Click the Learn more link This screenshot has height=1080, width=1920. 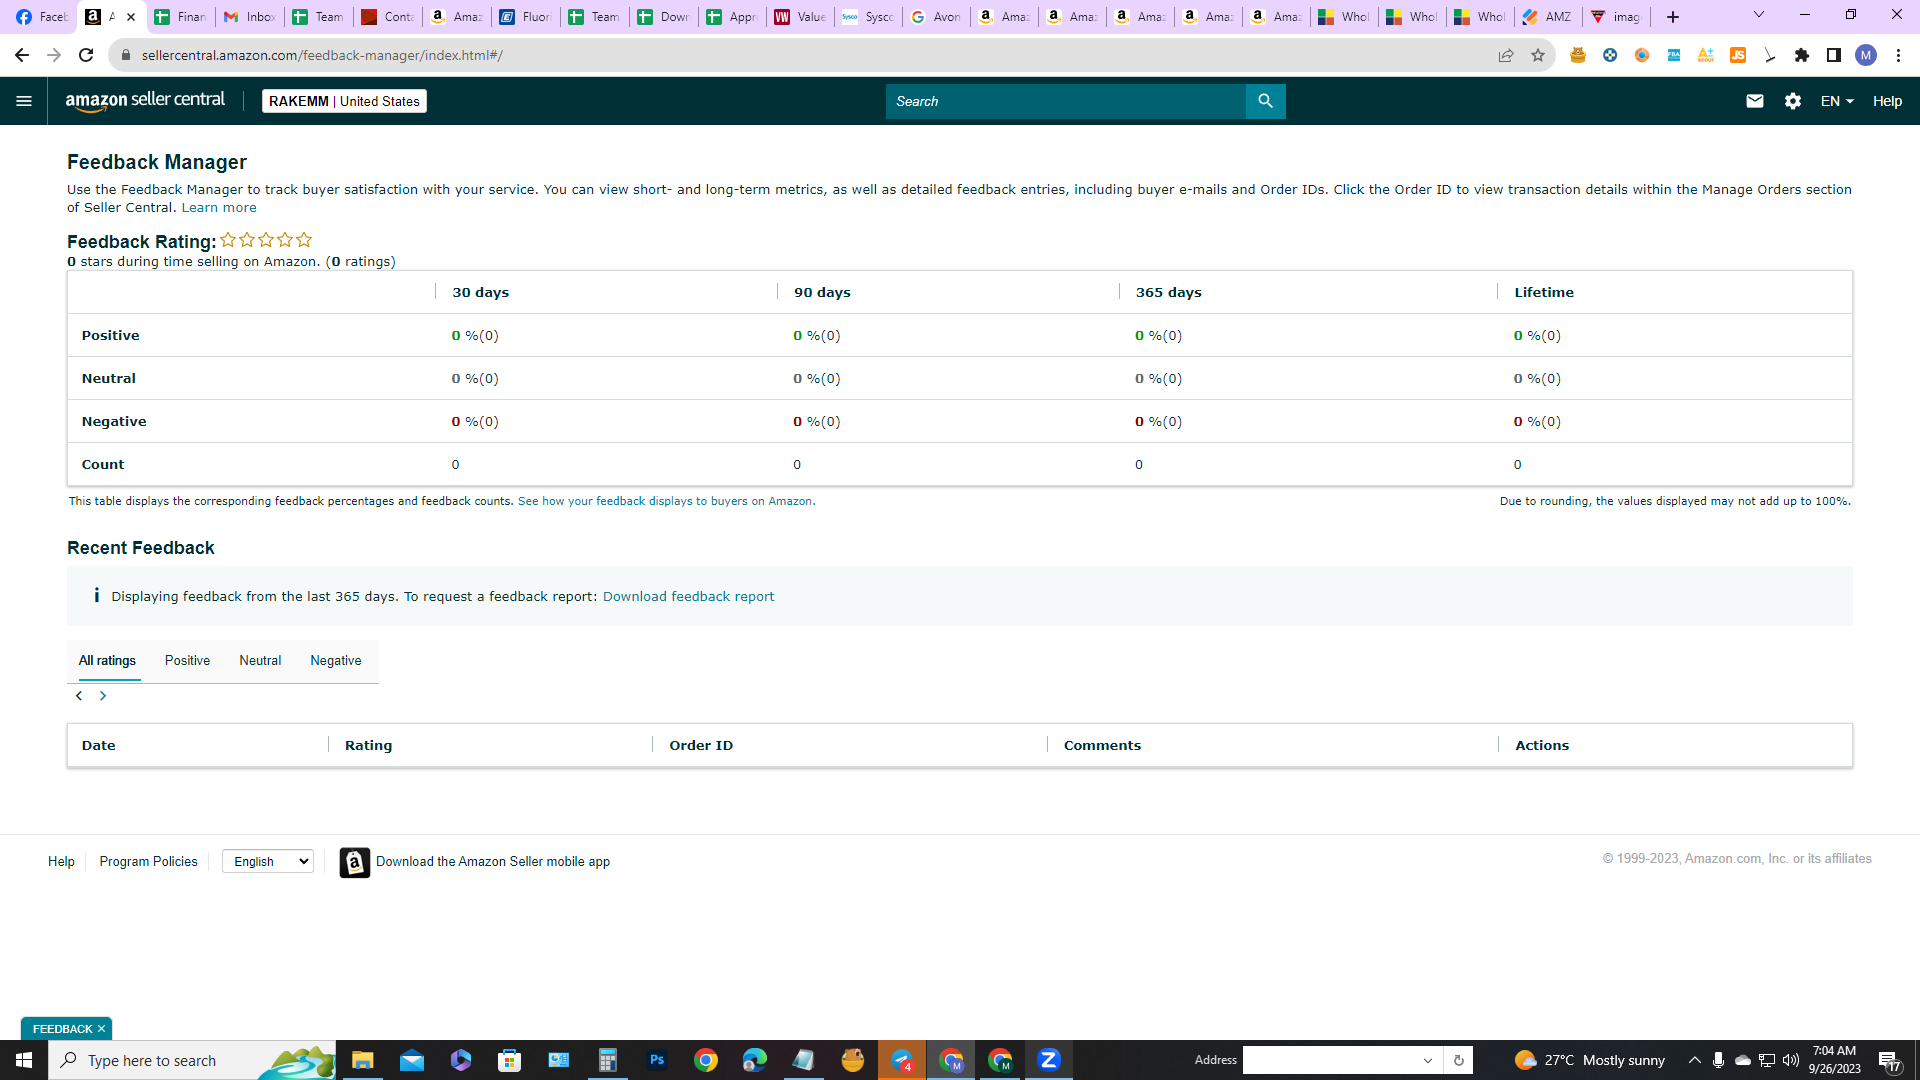(x=219, y=208)
